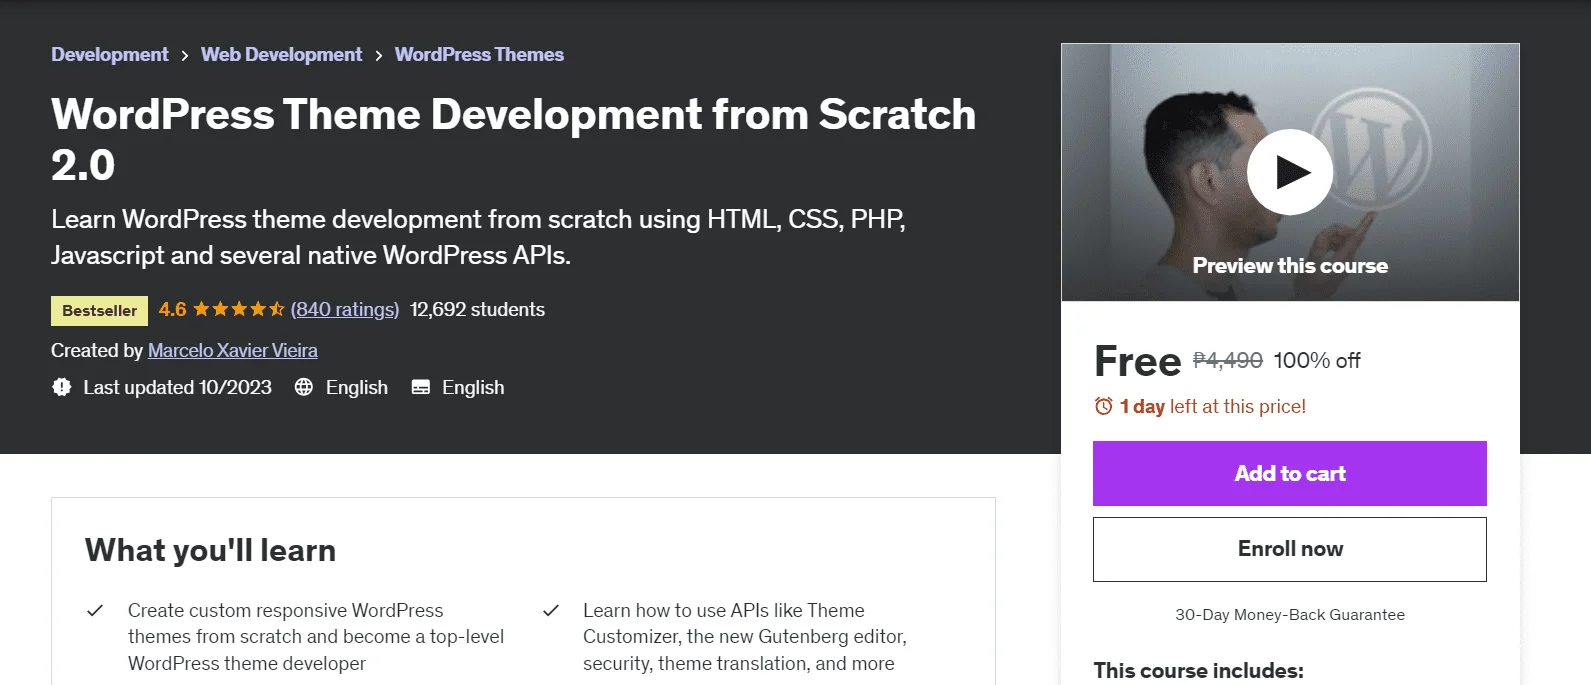
Task: Click '1 day left at this price!'
Action: point(1213,406)
